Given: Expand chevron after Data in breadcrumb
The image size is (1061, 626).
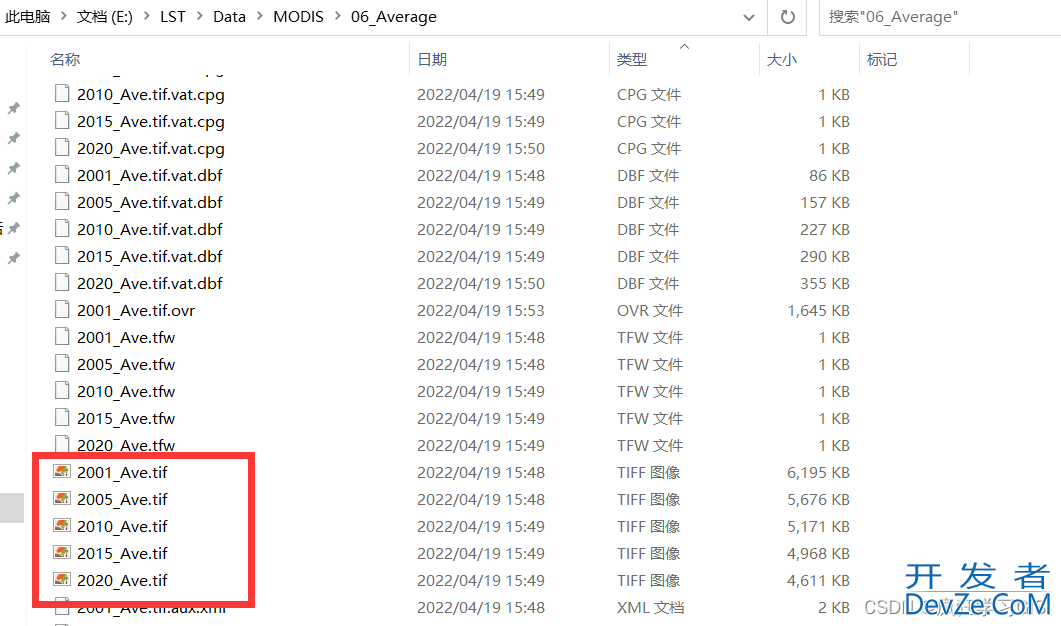Looking at the screenshot, I should [x=260, y=16].
